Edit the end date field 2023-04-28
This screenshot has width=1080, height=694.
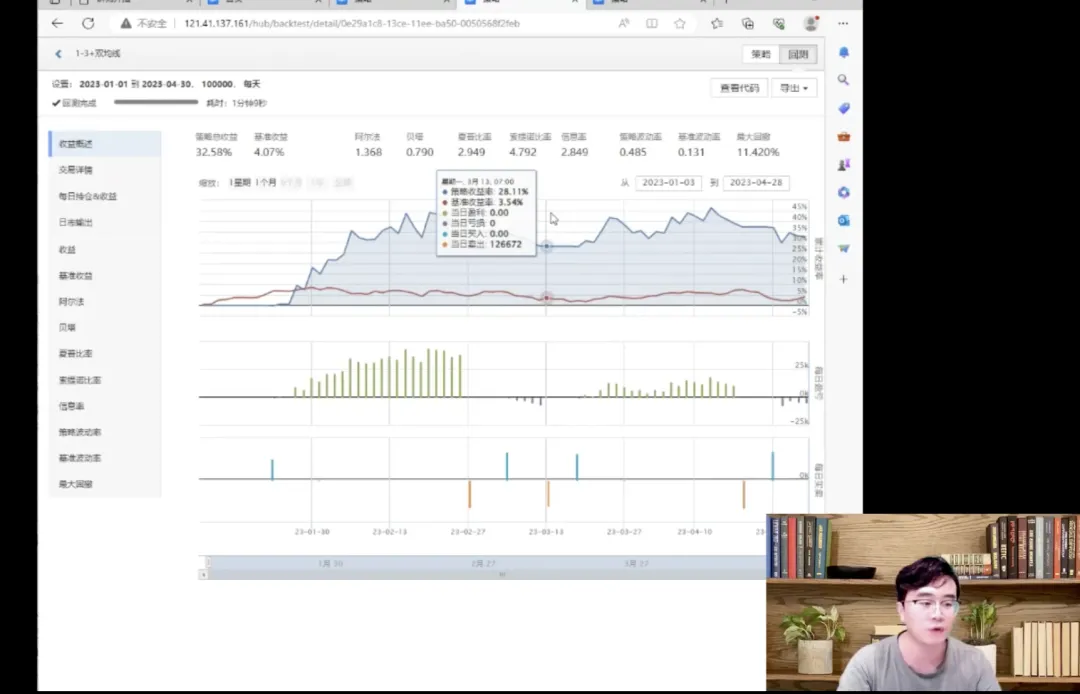pyautogui.click(x=756, y=183)
